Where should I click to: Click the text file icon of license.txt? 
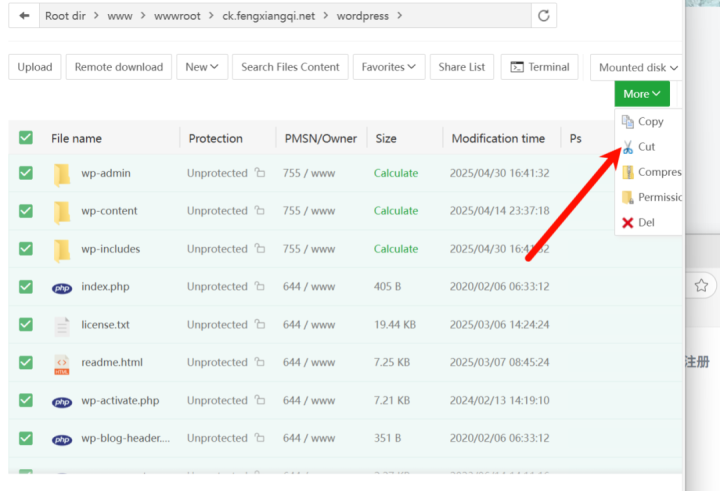tap(62, 326)
